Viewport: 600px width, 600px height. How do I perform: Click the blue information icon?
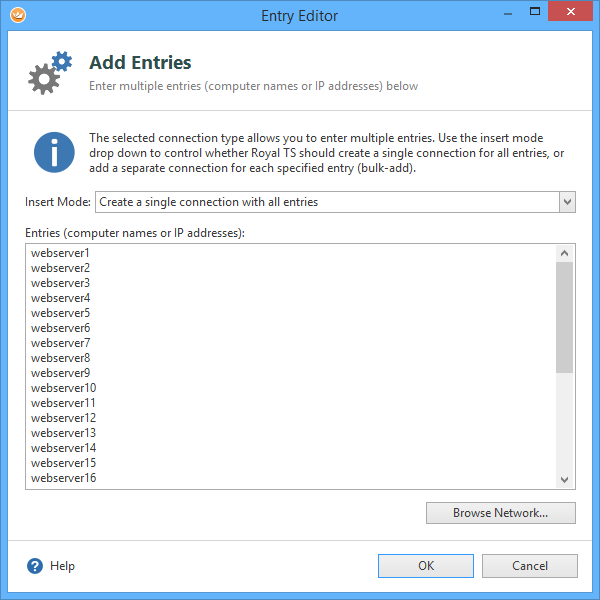click(54, 152)
